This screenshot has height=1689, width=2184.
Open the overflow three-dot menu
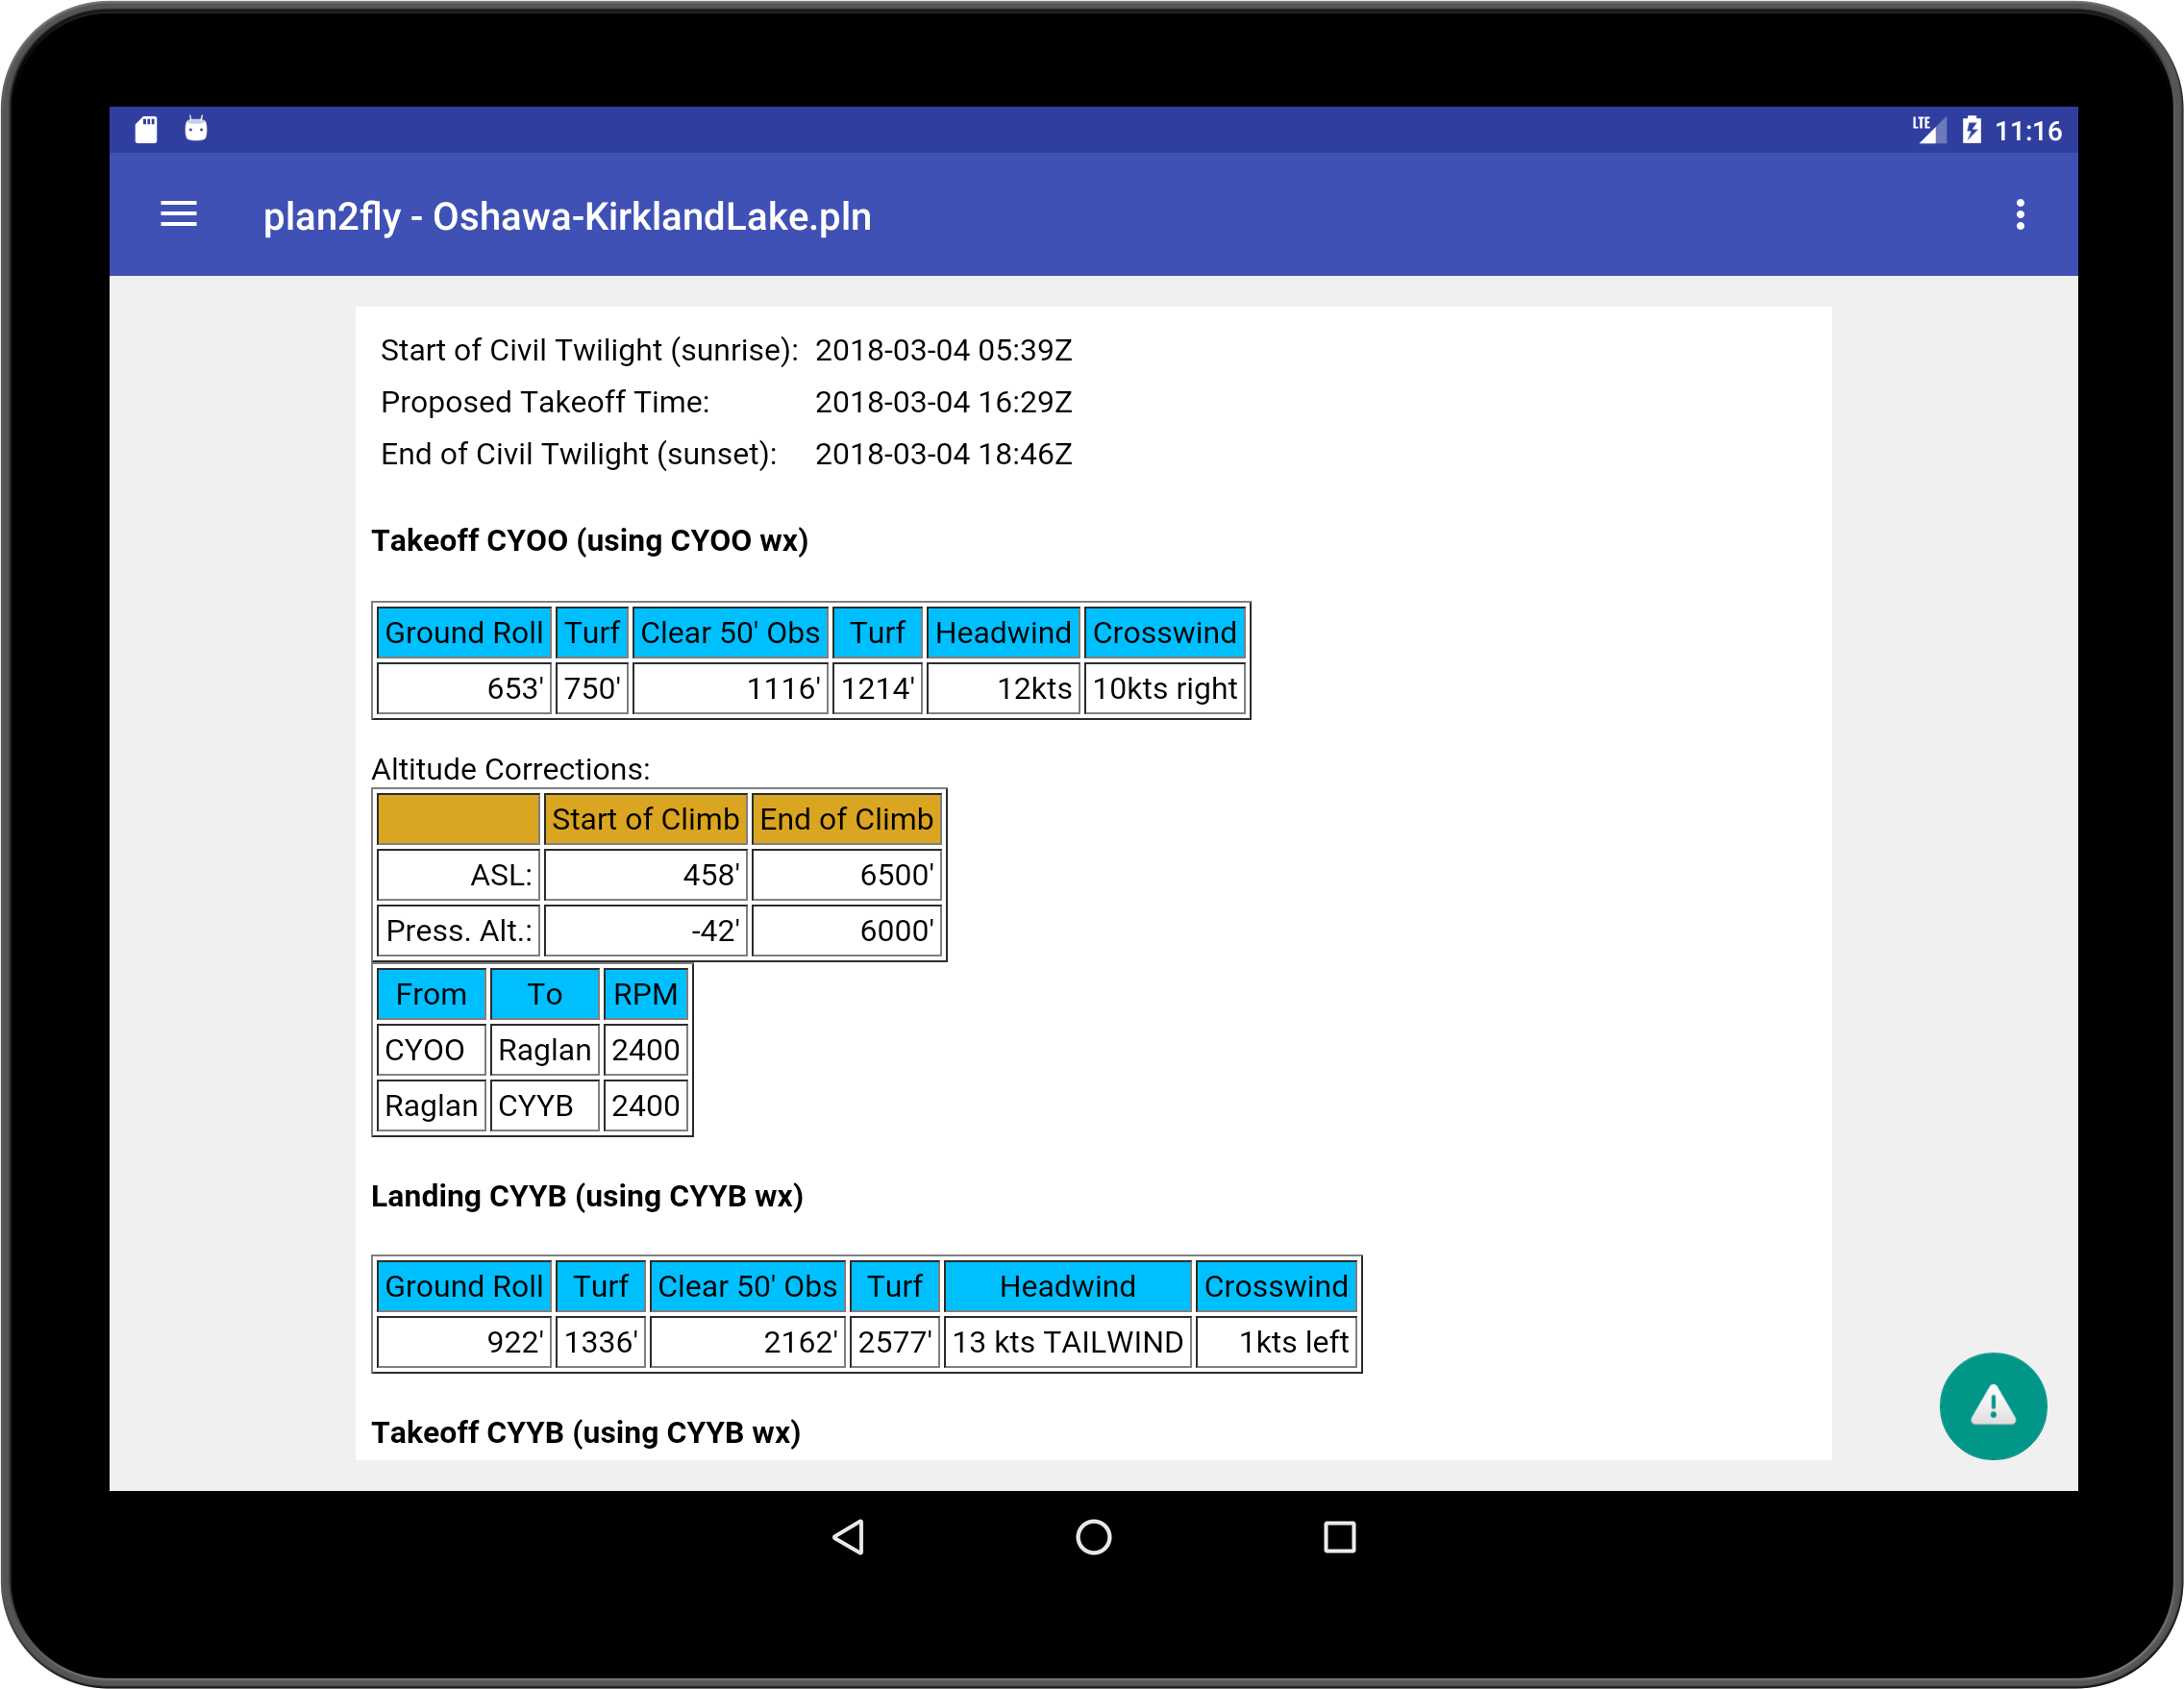pos(2021,215)
